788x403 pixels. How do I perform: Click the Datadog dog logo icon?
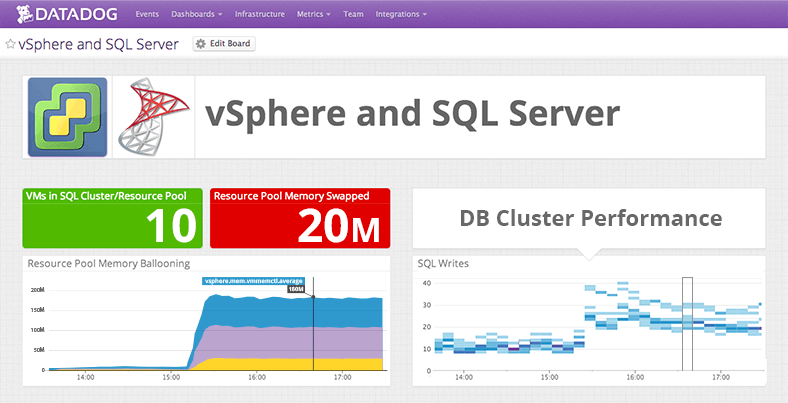(24, 14)
